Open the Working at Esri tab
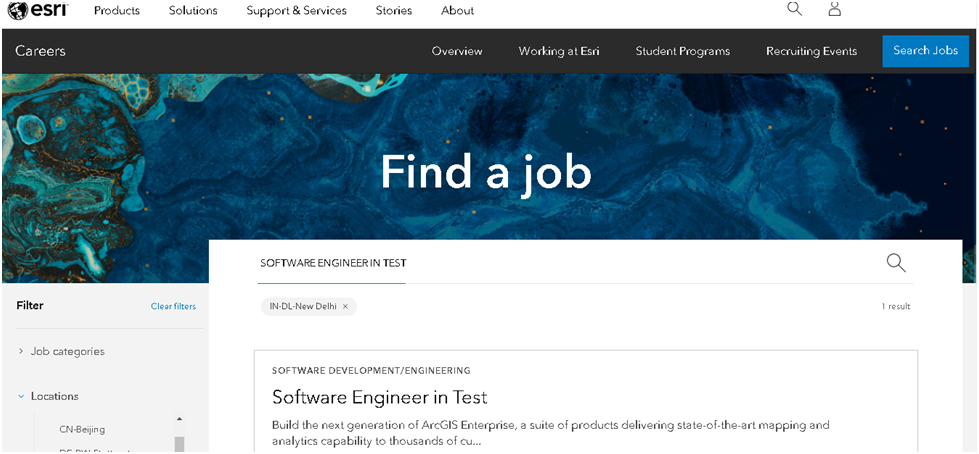Image resolution: width=979 pixels, height=454 pixels. click(x=559, y=51)
